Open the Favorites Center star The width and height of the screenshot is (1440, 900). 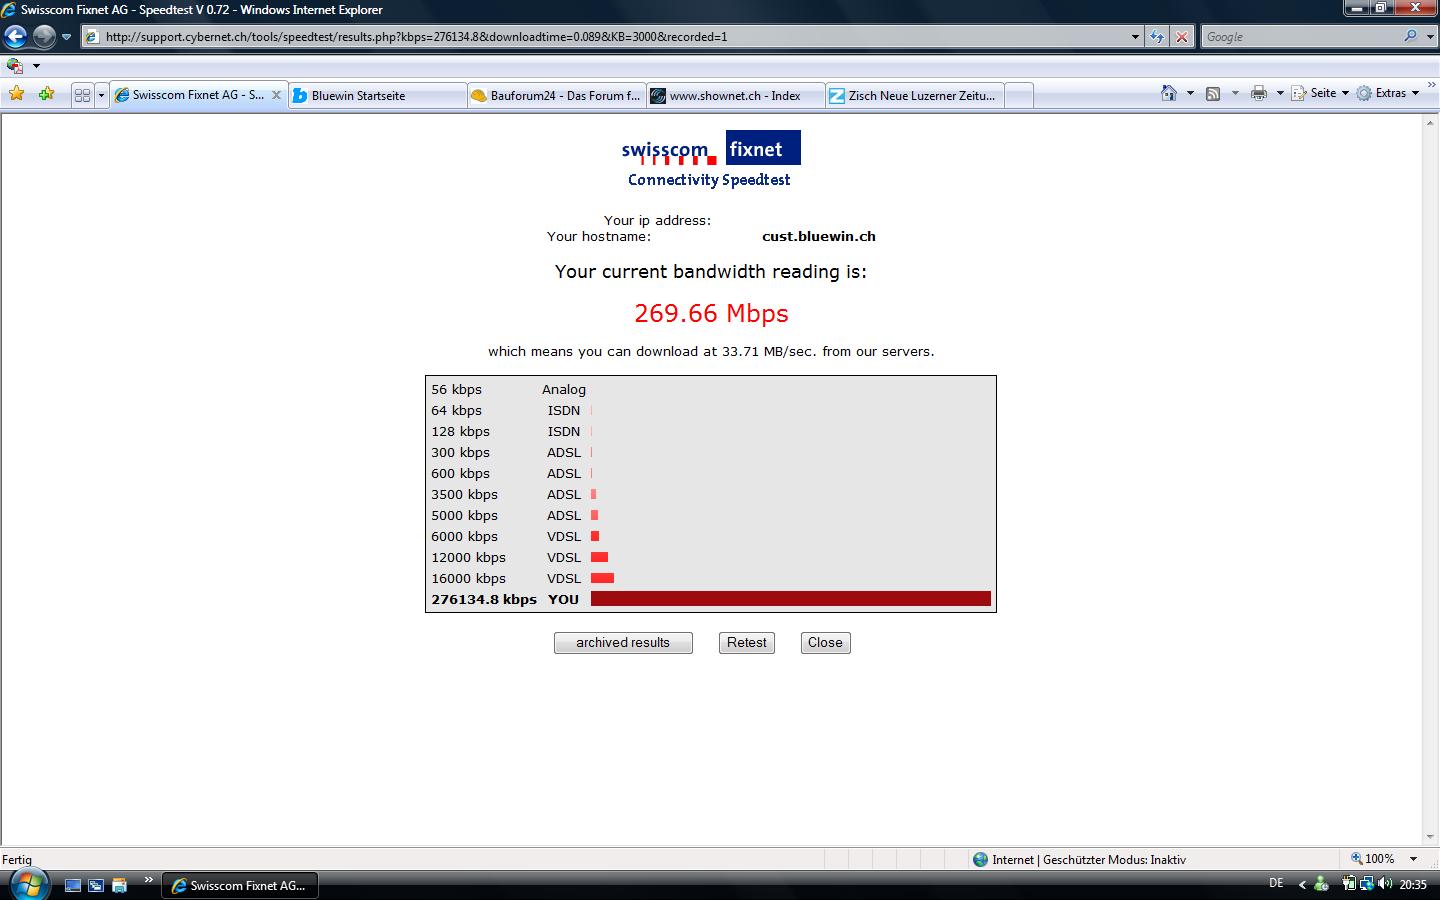(x=17, y=94)
